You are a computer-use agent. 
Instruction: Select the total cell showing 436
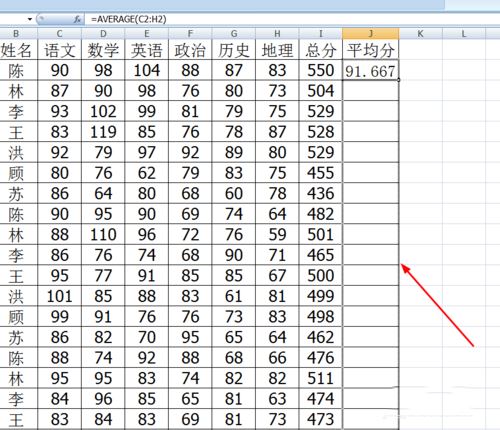pos(321,193)
